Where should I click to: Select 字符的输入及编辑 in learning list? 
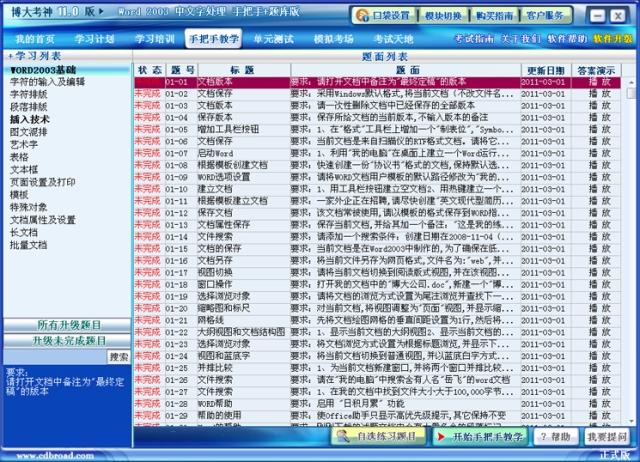(x=46, y=82)
